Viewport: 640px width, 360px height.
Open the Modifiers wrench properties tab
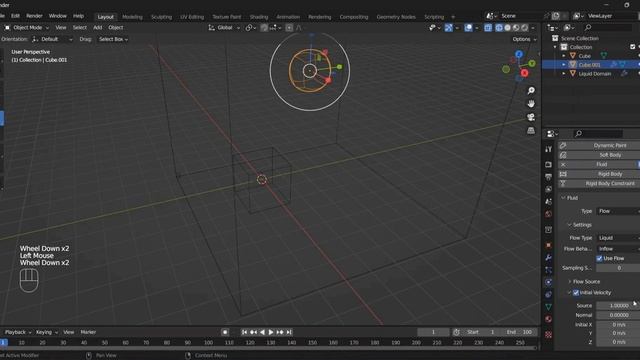tap(548, 258)
